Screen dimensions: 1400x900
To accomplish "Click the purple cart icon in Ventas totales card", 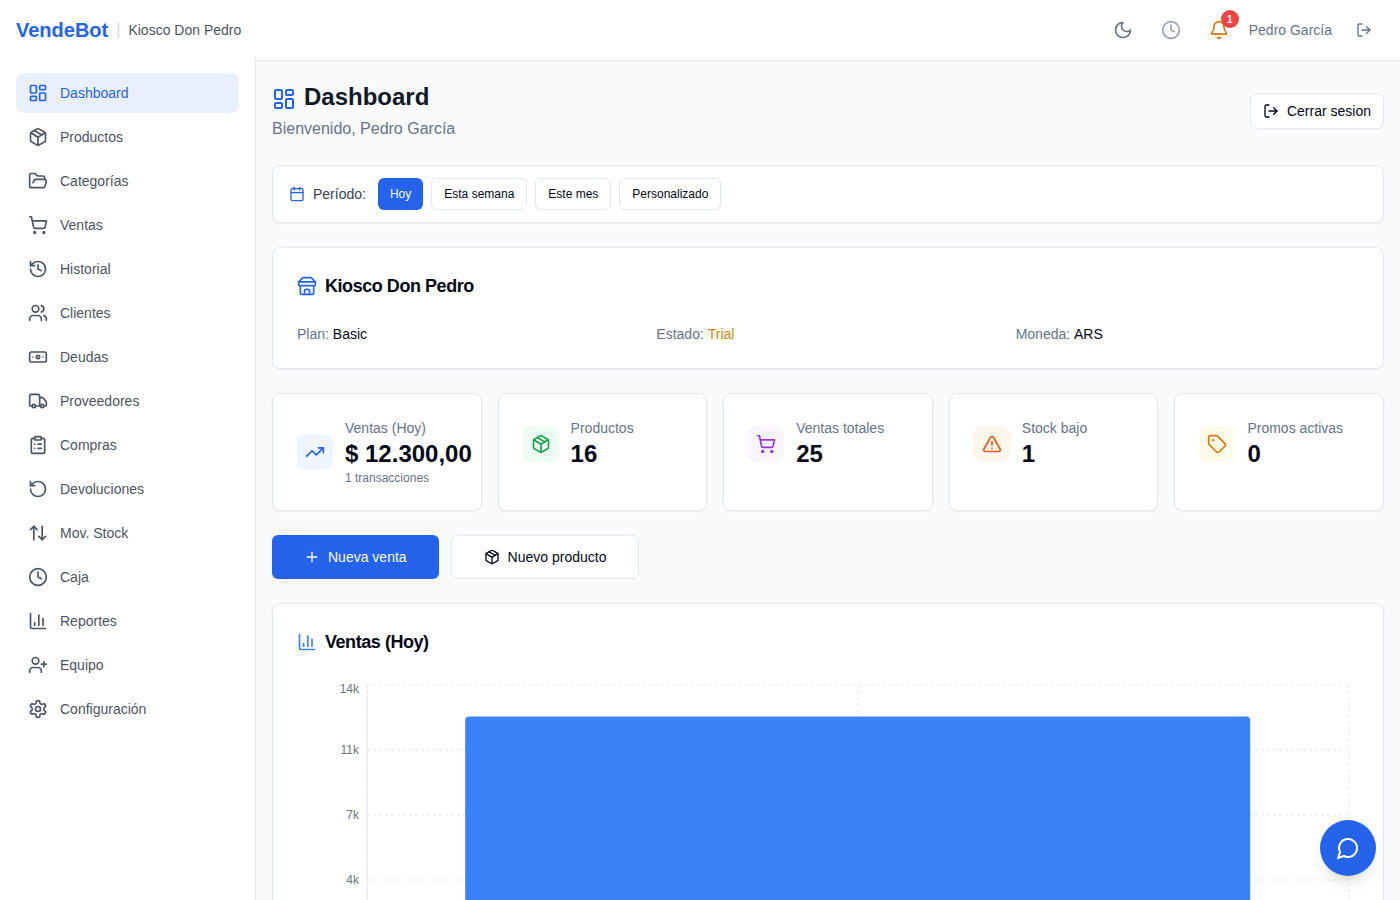I will 766,444.
